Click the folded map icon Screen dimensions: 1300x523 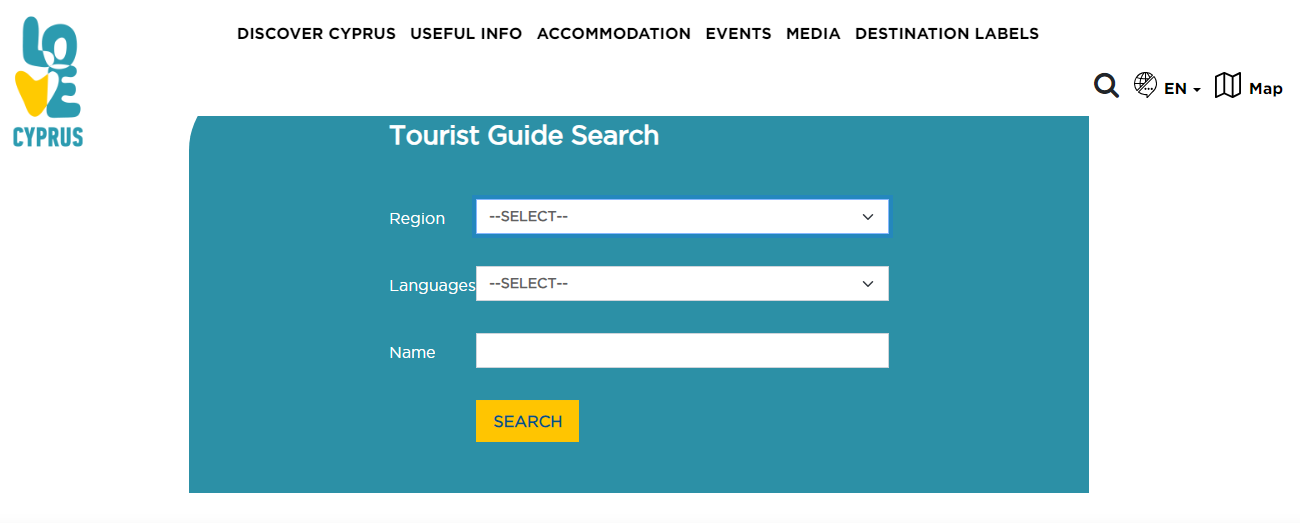(1227, 86)
